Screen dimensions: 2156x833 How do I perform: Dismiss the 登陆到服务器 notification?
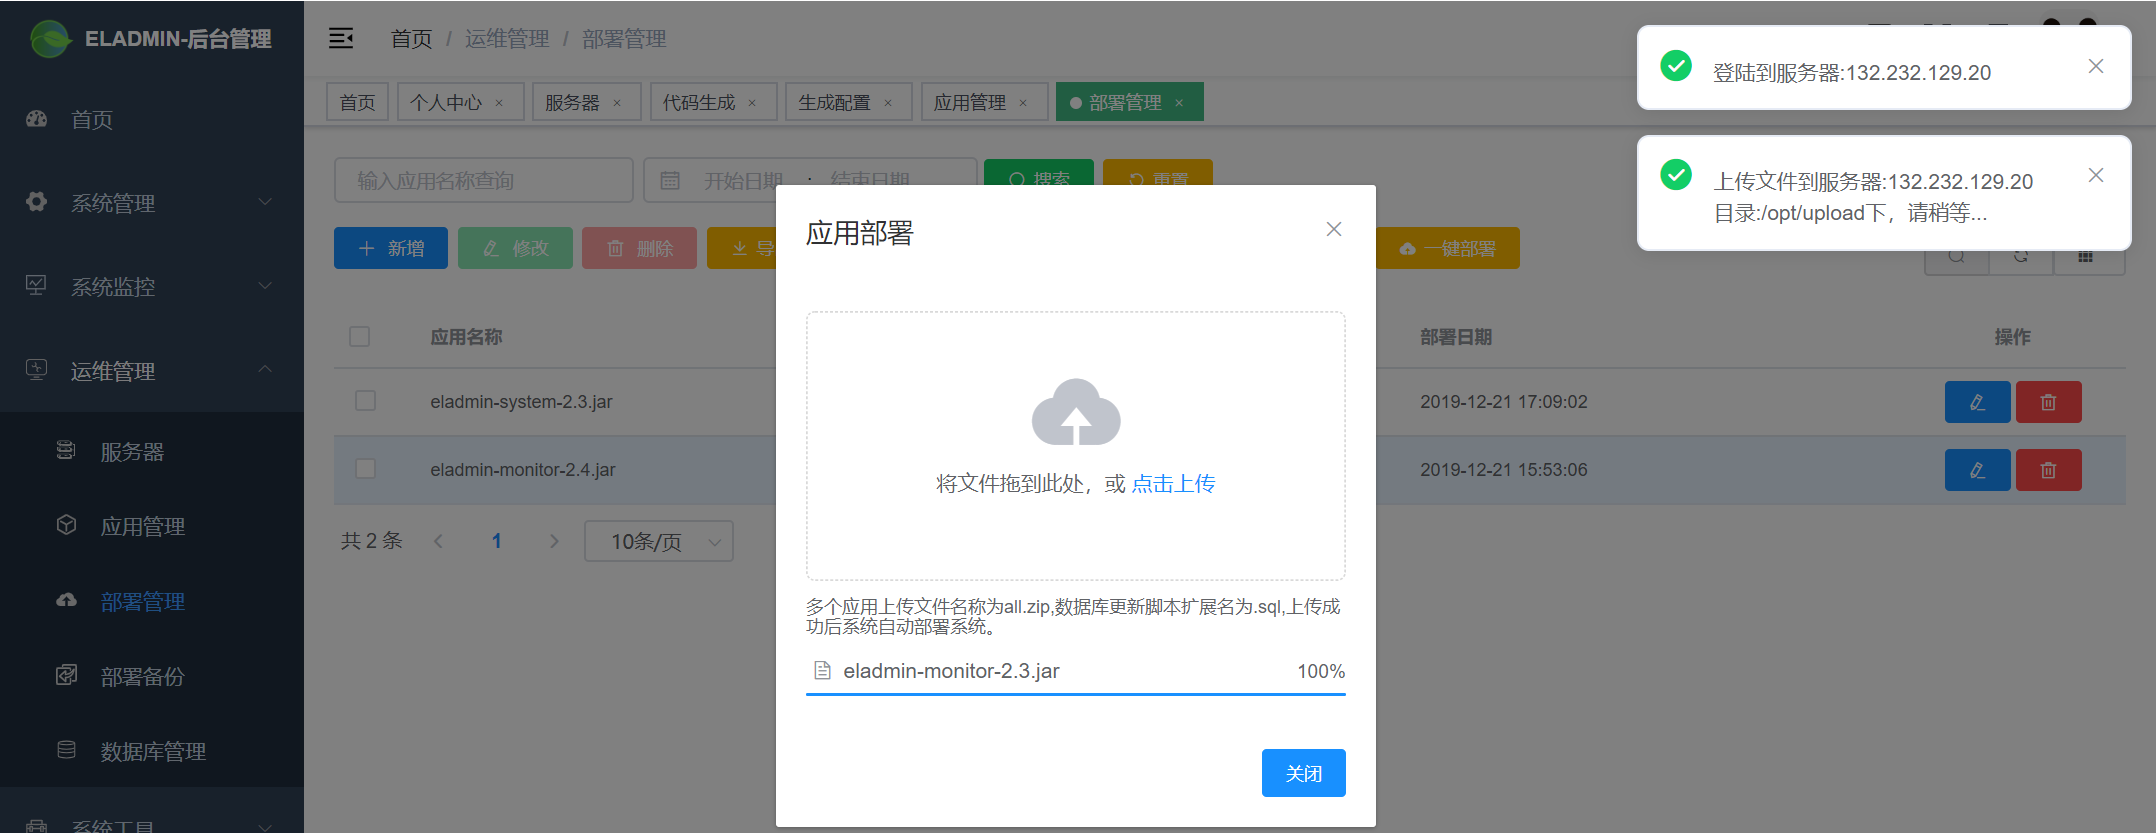[x=2096, y=66]
